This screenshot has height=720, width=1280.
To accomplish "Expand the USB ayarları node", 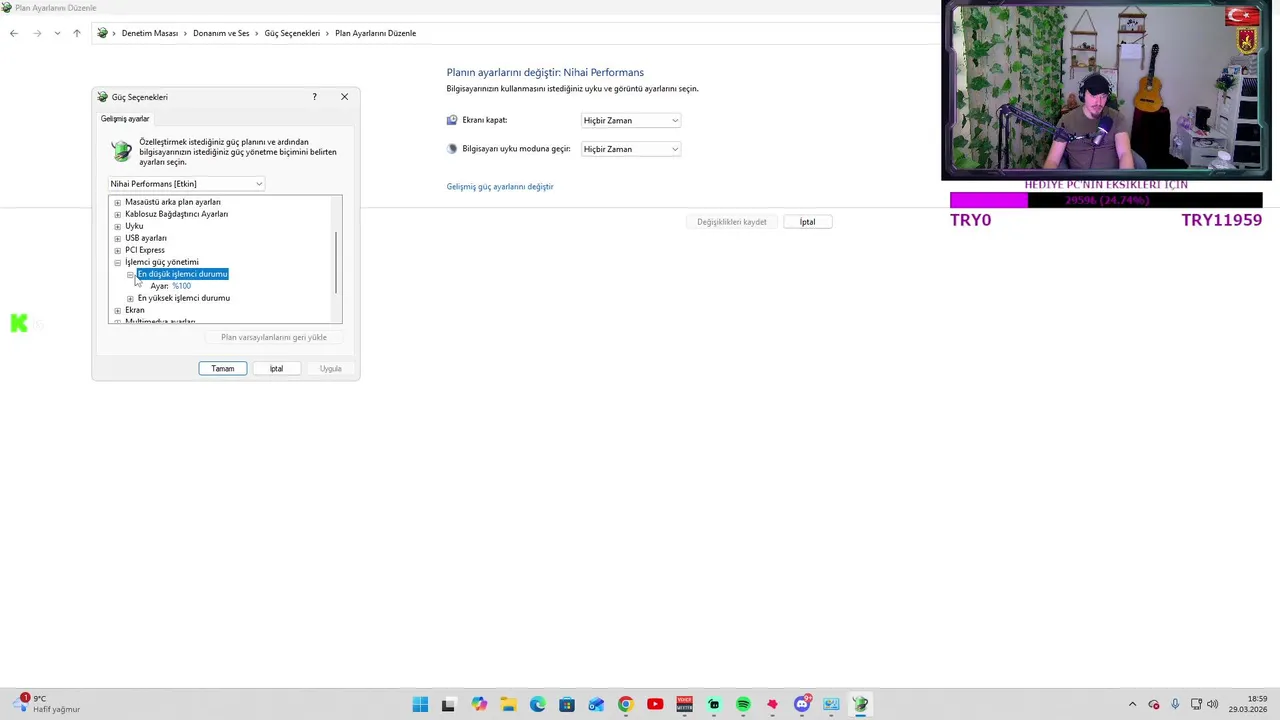I will point(117,238).
